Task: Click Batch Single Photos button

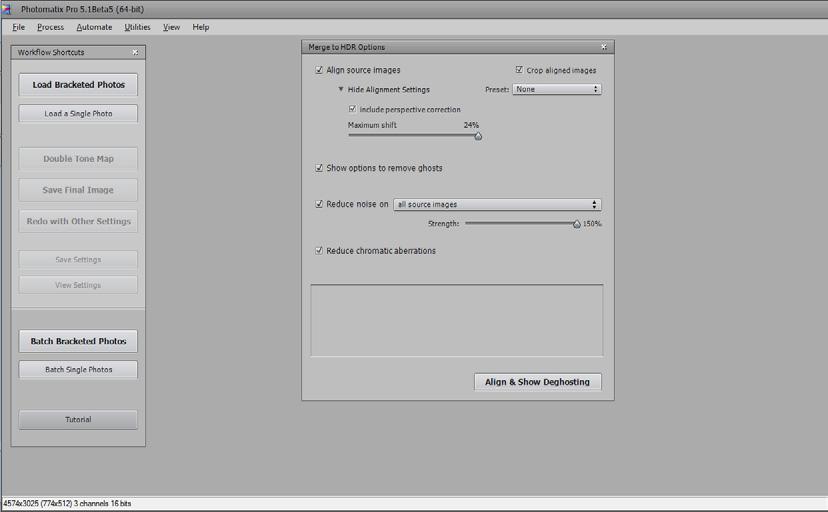Action: [78, 369]
